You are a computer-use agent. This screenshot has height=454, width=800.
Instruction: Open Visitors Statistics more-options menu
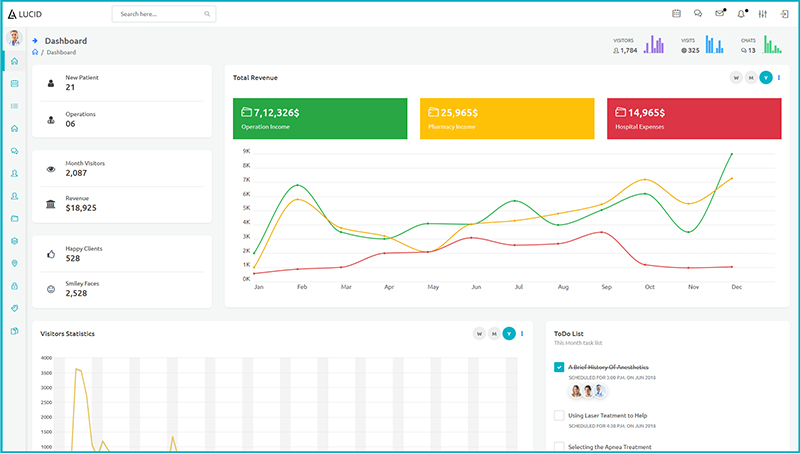tap(522, 333)
